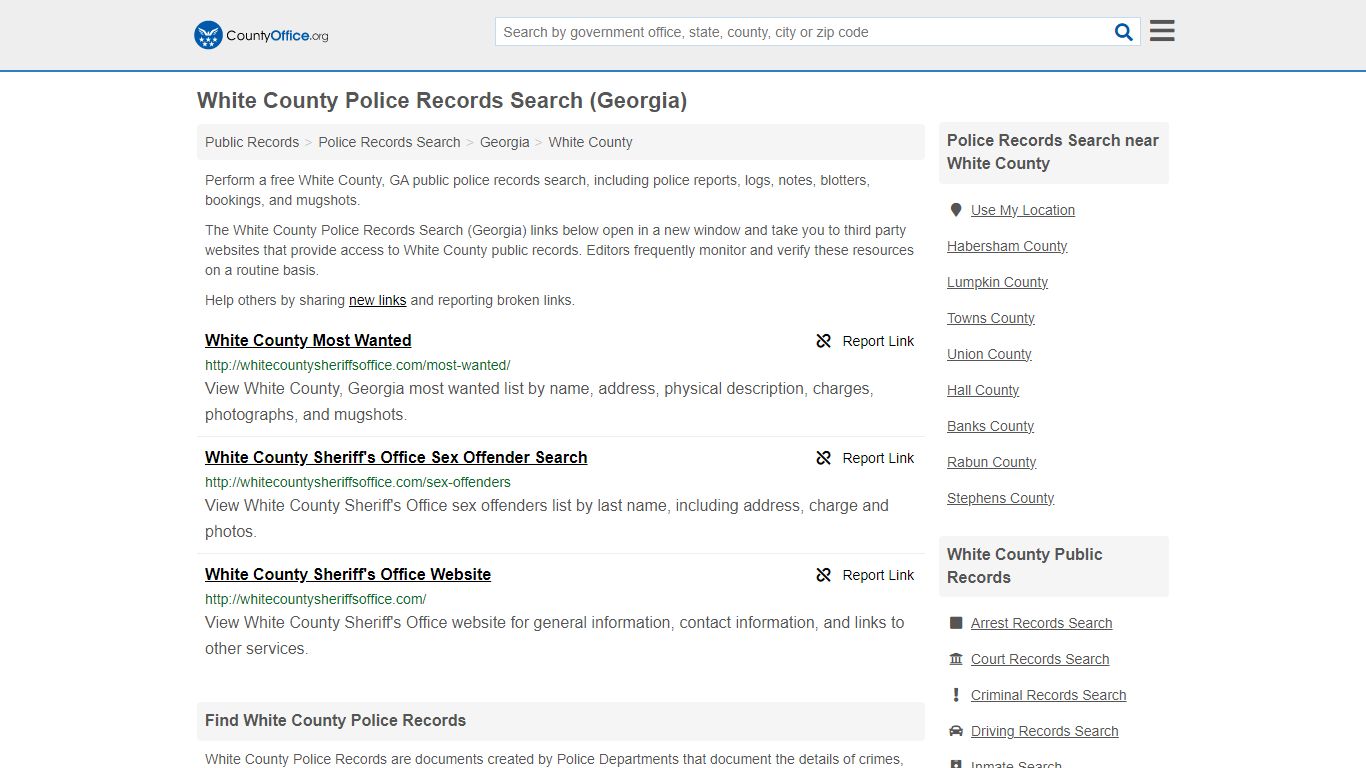Report Link for Sex Offender Search

(878, 458)
